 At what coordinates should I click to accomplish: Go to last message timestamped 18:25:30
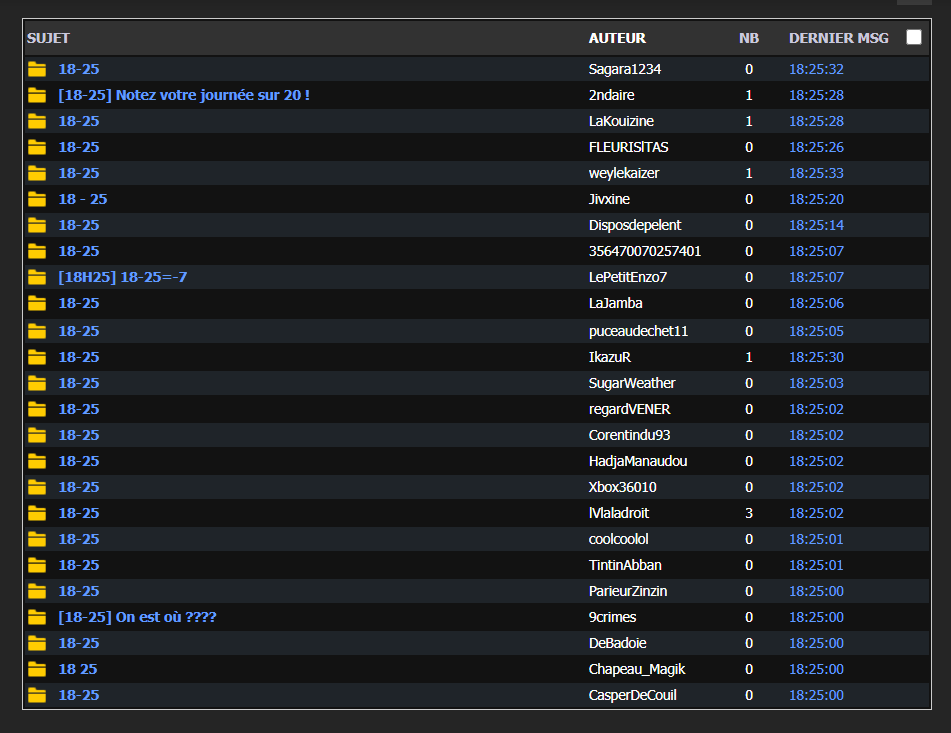pos(816,357)
